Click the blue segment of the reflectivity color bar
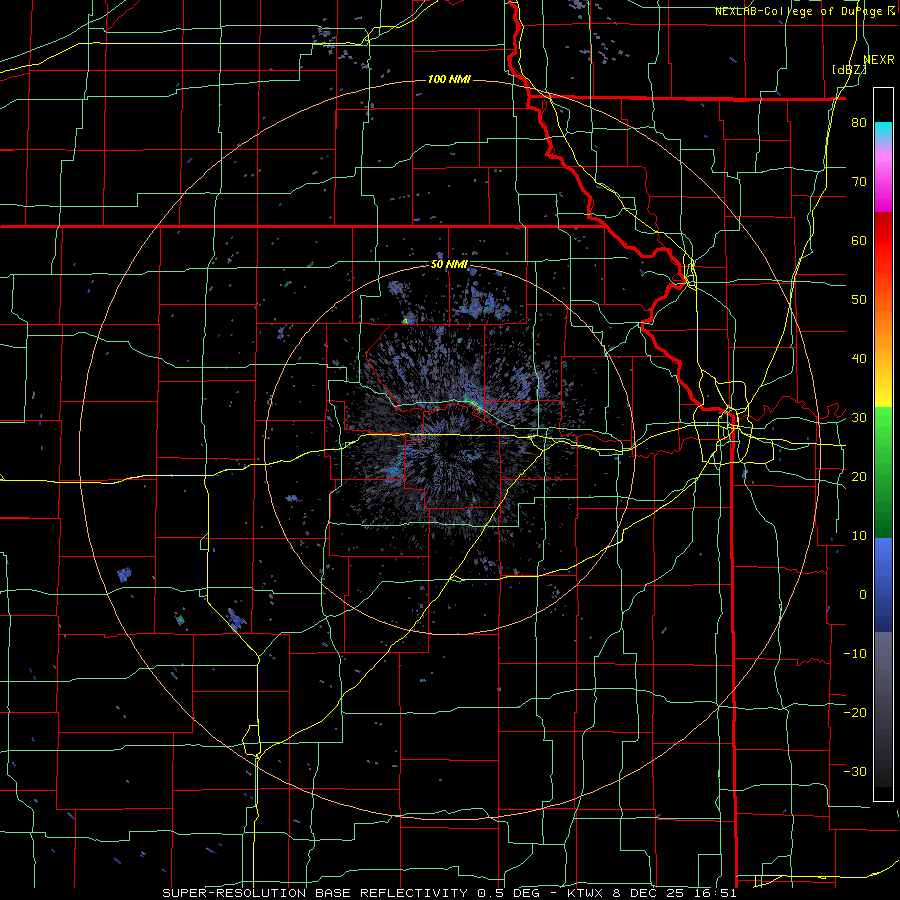 point(883,585)
